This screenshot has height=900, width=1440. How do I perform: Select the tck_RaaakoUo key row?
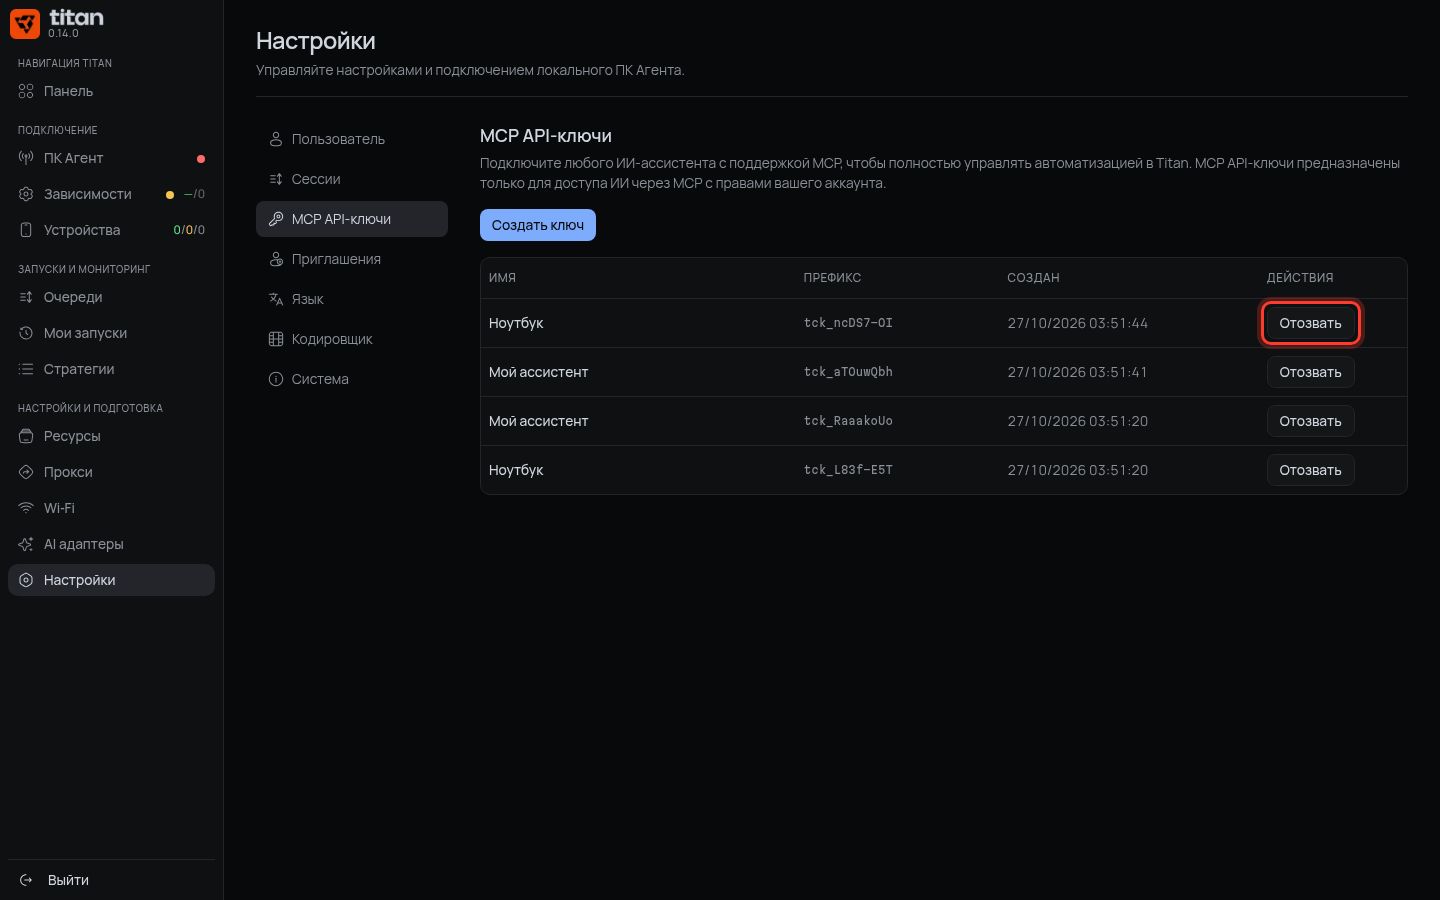[943, 421]
